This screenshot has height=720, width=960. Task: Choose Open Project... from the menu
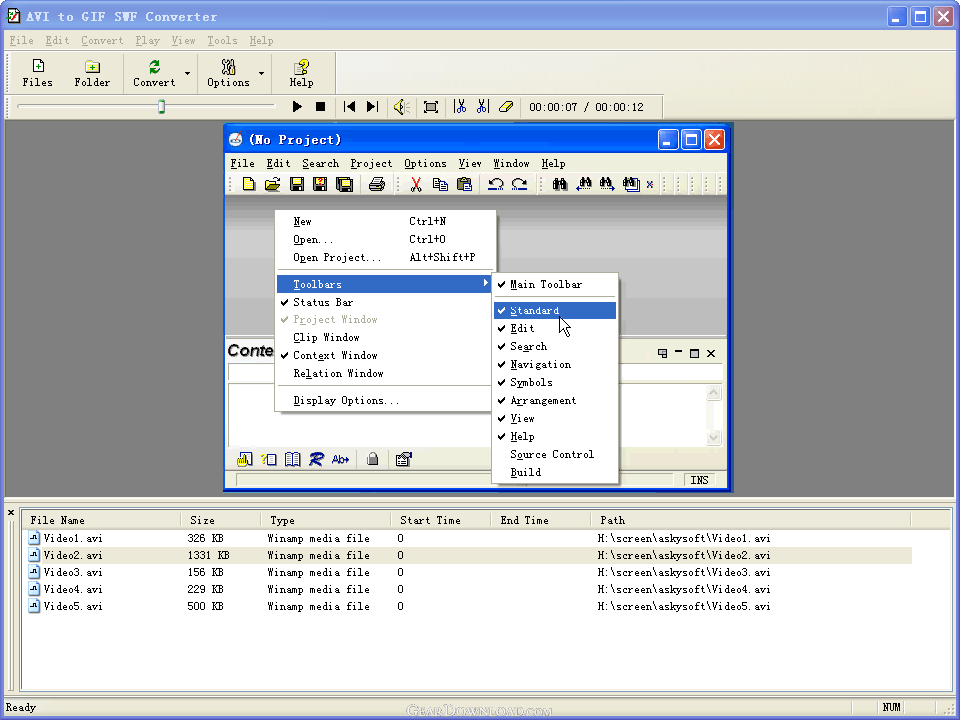pyautogui.click(x=384, y=257)
